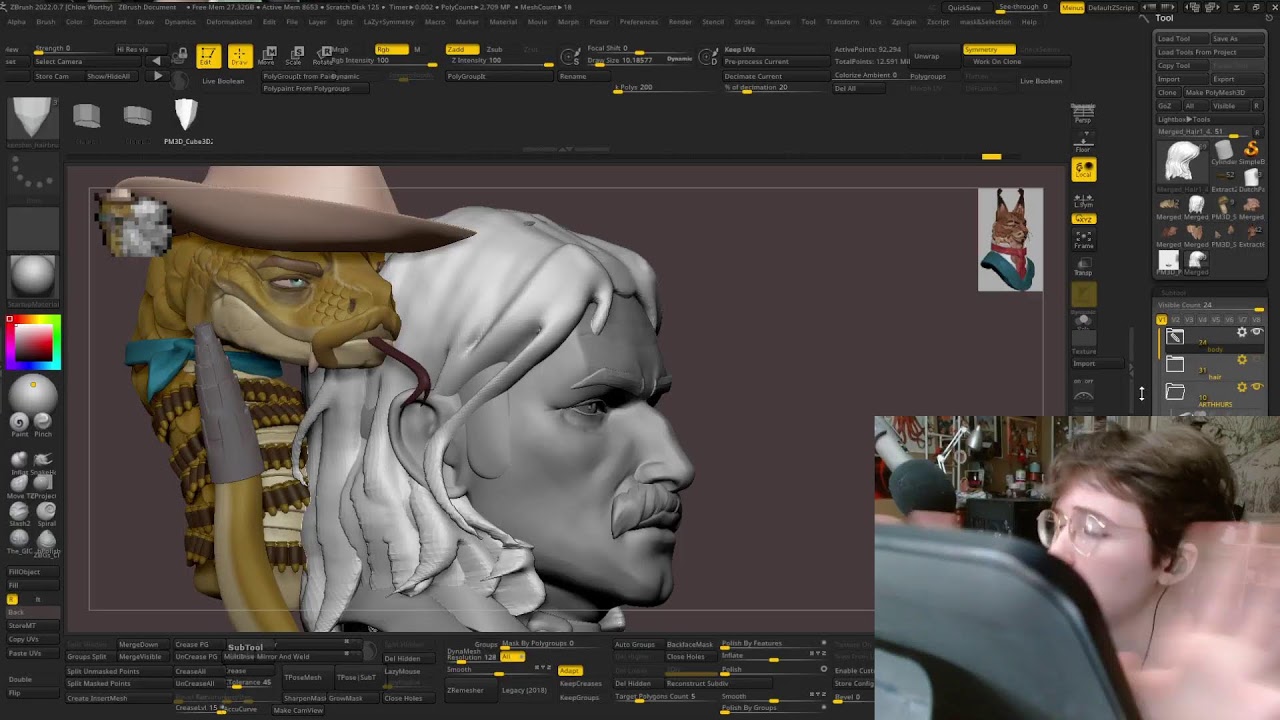Expand the ARTHHURS subtool folder
The width and height of the screenshot is (1280, 720).
(1175, 392)
